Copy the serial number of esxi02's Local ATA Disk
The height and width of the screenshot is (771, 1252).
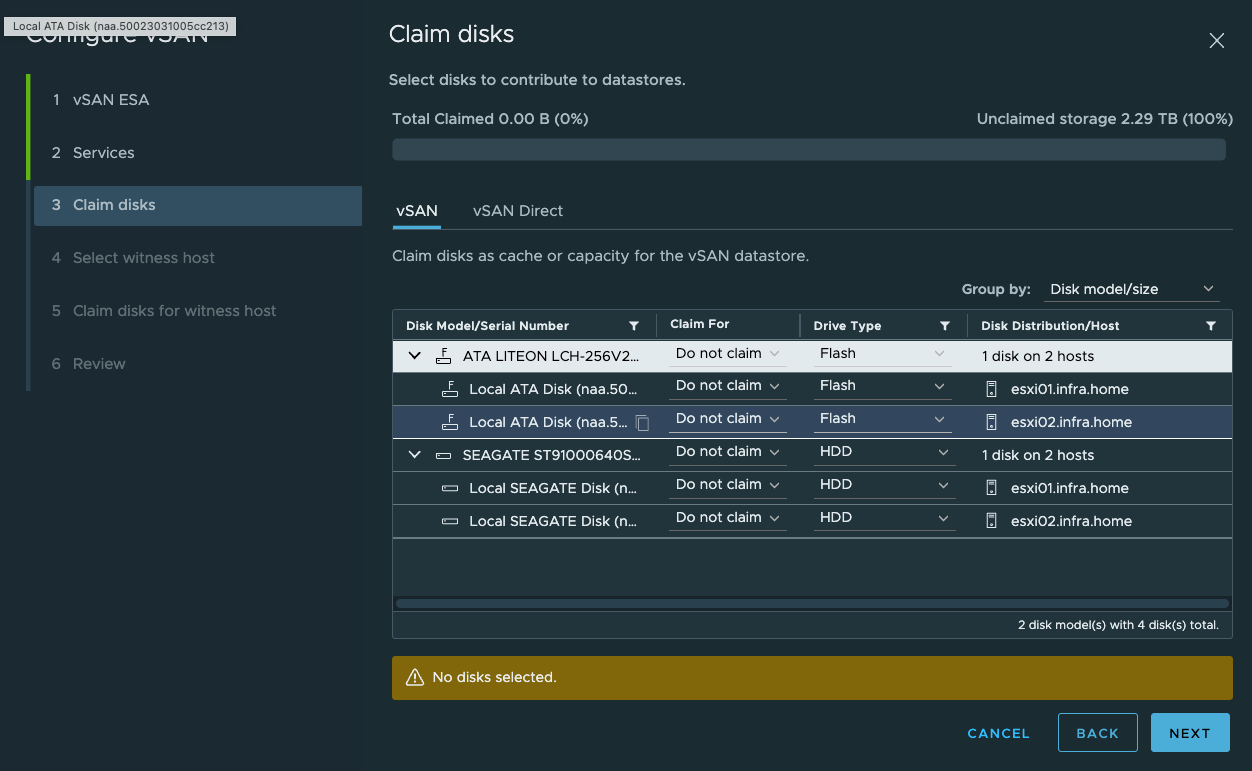click(x=644, y=423)
